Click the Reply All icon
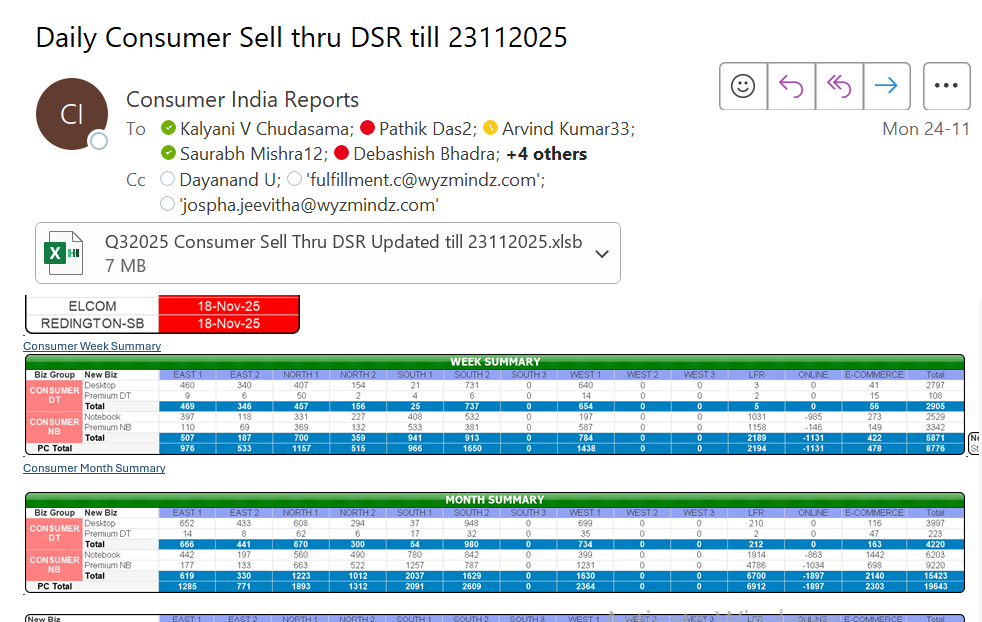982x622 pixels. point(839,87)
